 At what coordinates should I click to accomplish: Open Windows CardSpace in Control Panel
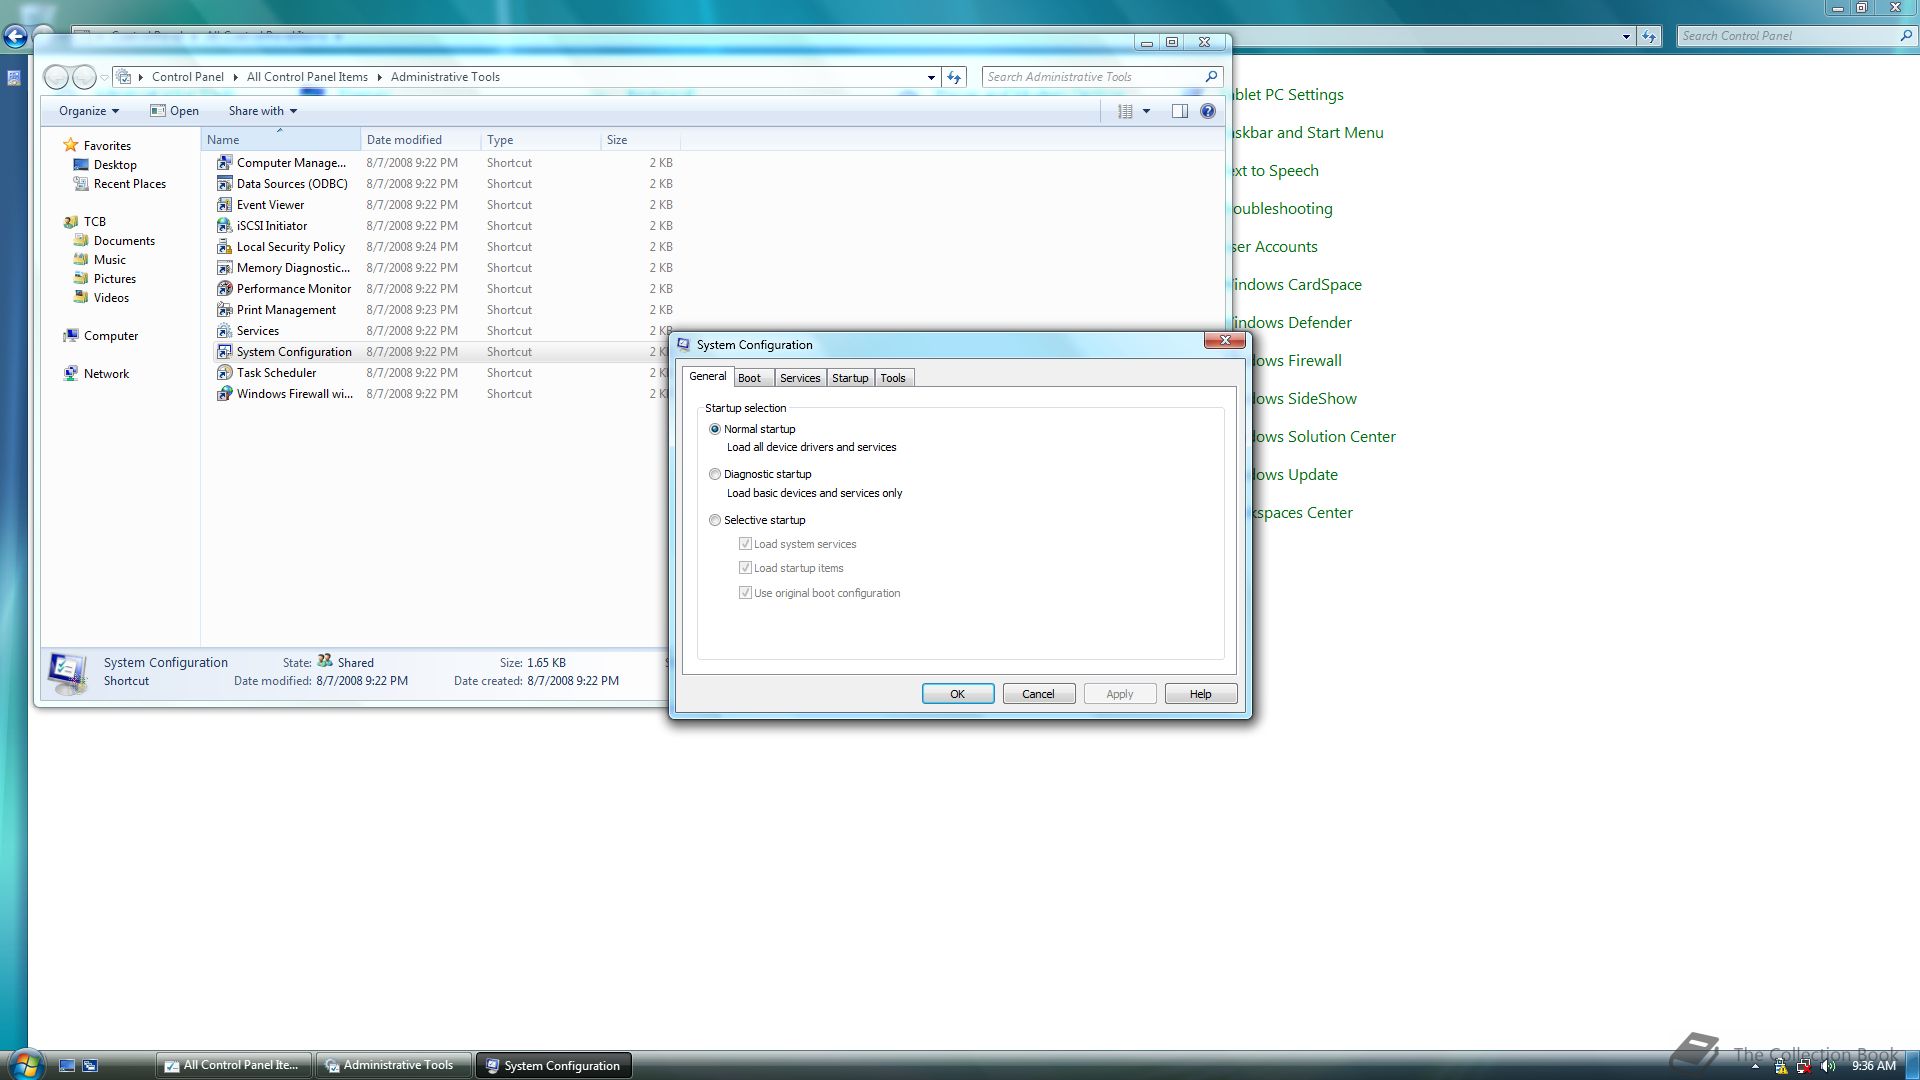tap(1297, 285)
